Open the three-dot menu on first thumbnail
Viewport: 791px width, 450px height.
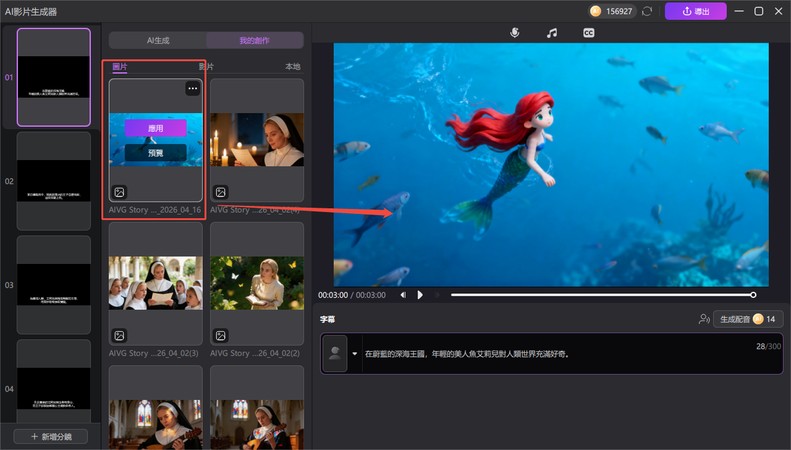point(192,89)
